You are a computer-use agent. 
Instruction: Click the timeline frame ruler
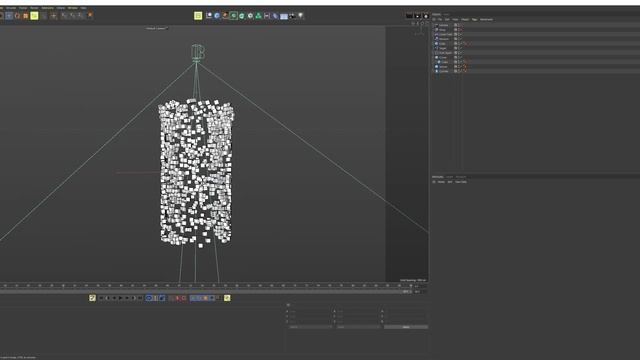[x=206, y=286]
